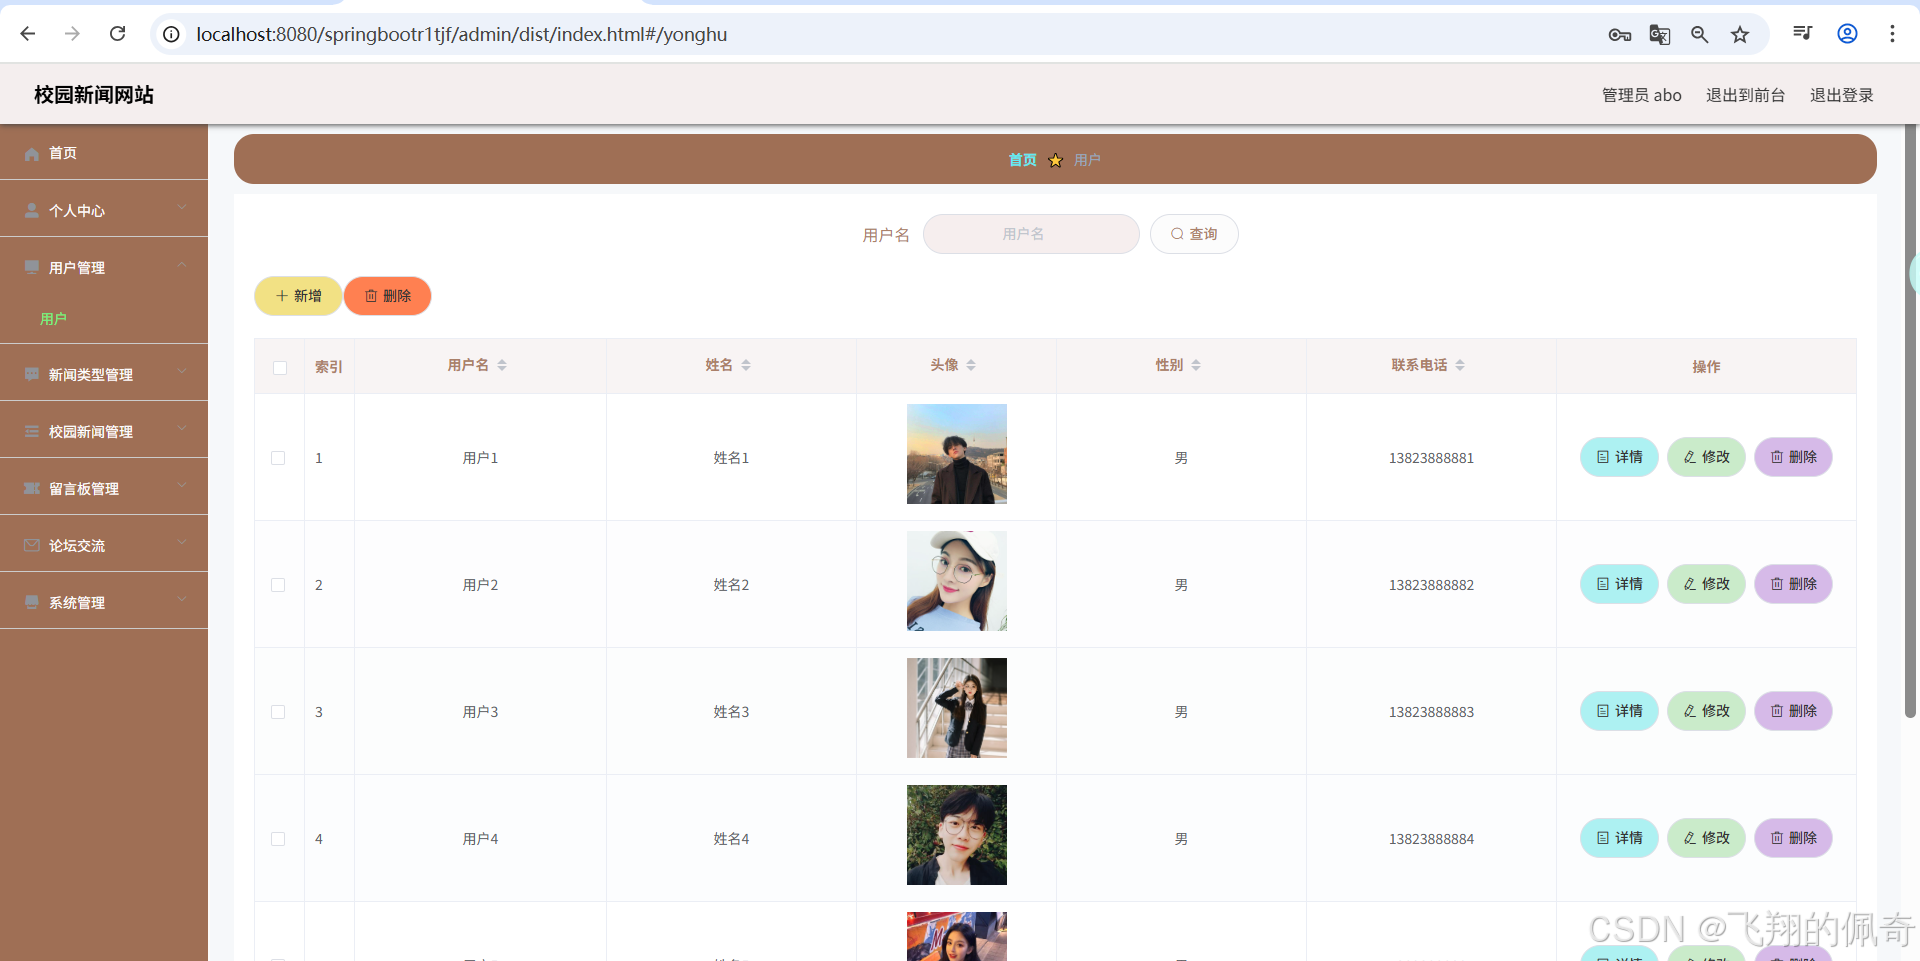Open the browser profile icon
Image resolution: width=1920 pixels, height=961 pixels.
coord(1847,34)
